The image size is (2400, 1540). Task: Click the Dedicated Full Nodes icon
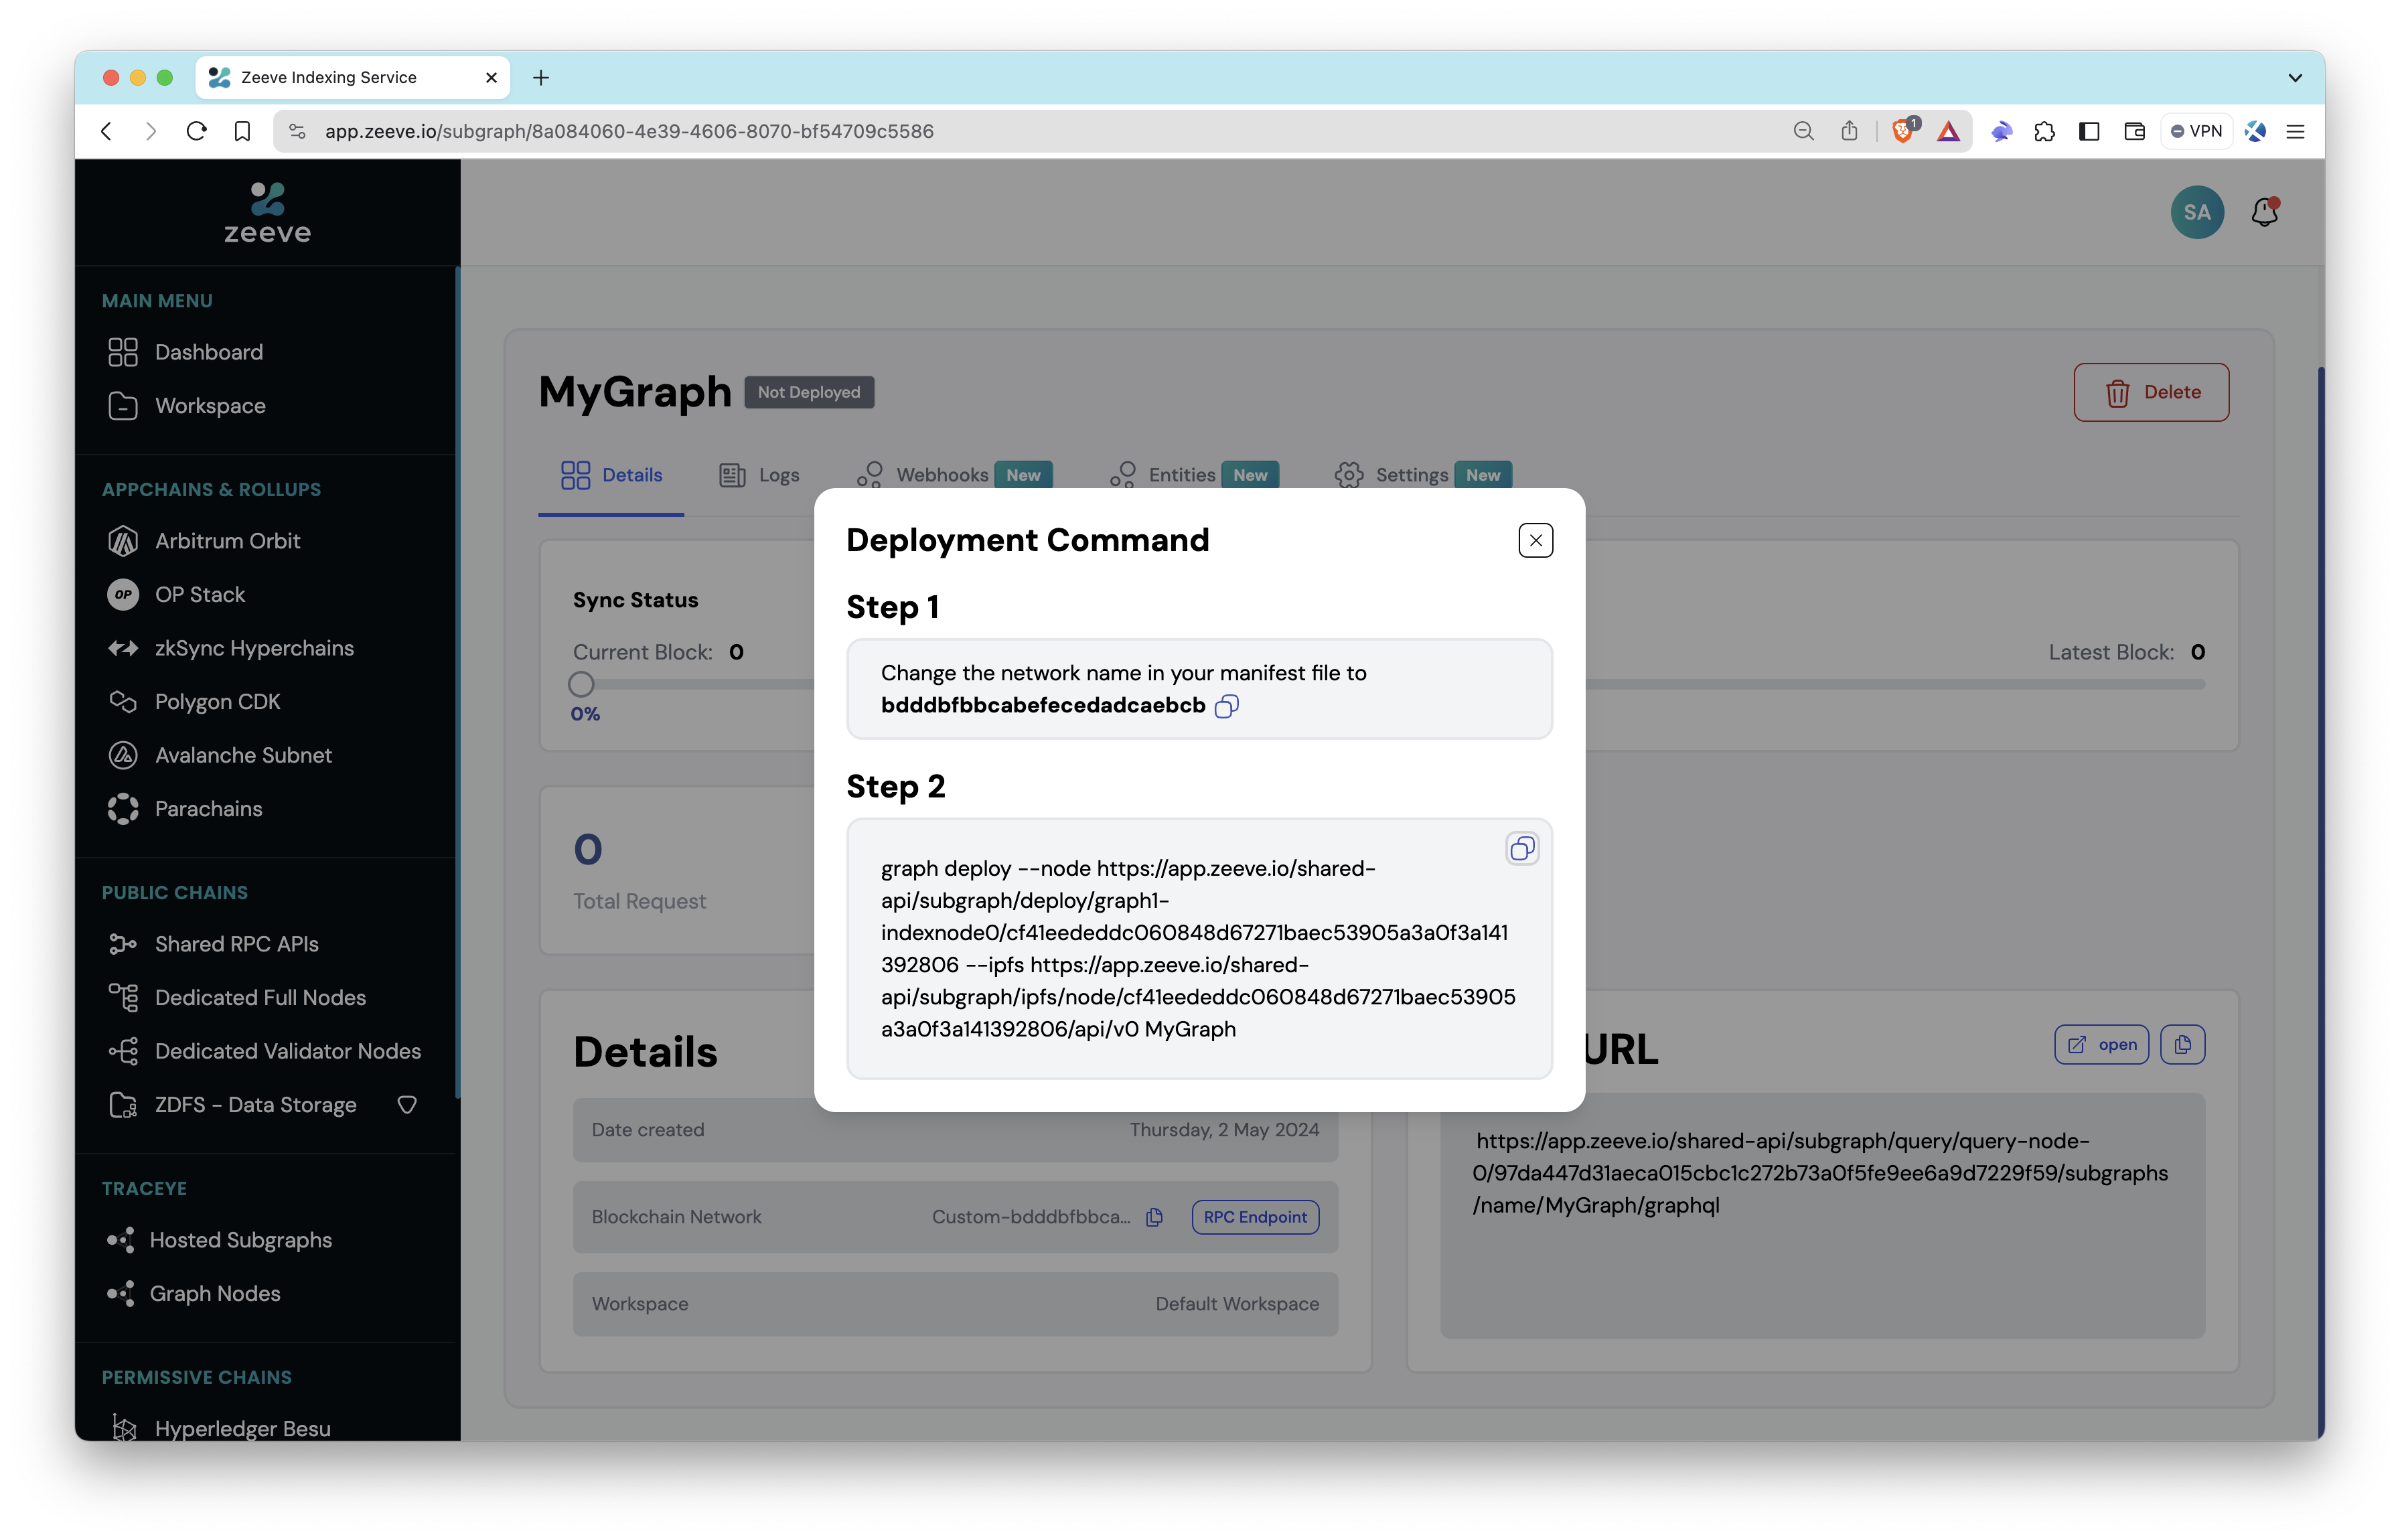(123, 998)
